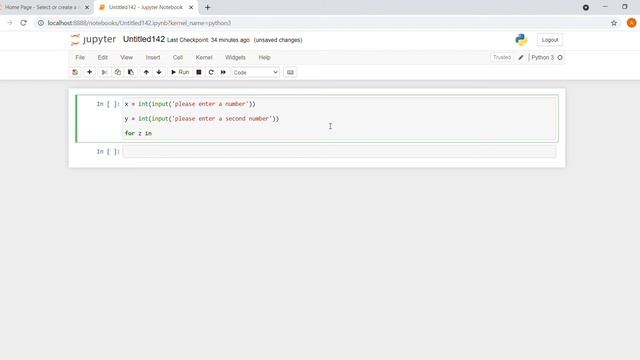Screen dimensions: 640x360
Task: Open the Insert menu
Action: point(153,58)
